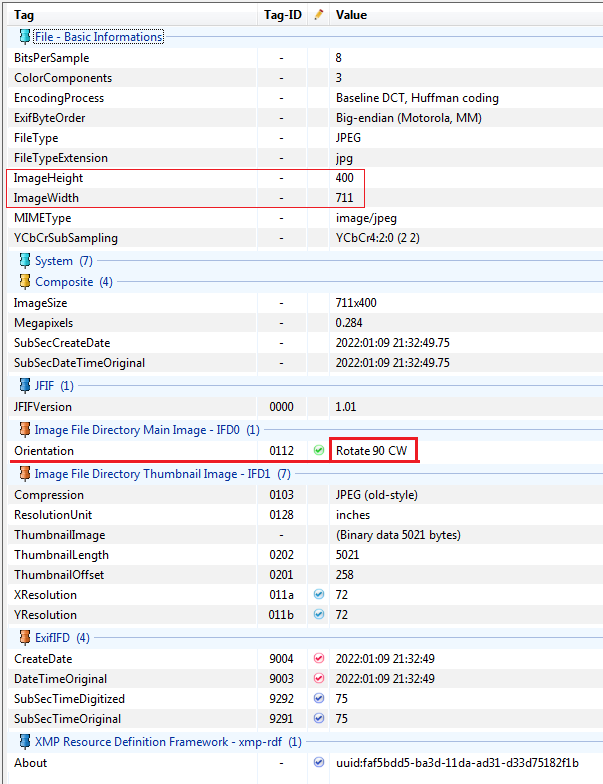Click the SubSecTimeOriginal tag ID 9291
This screenshot has width=603, height=784.
coord(282,719)
